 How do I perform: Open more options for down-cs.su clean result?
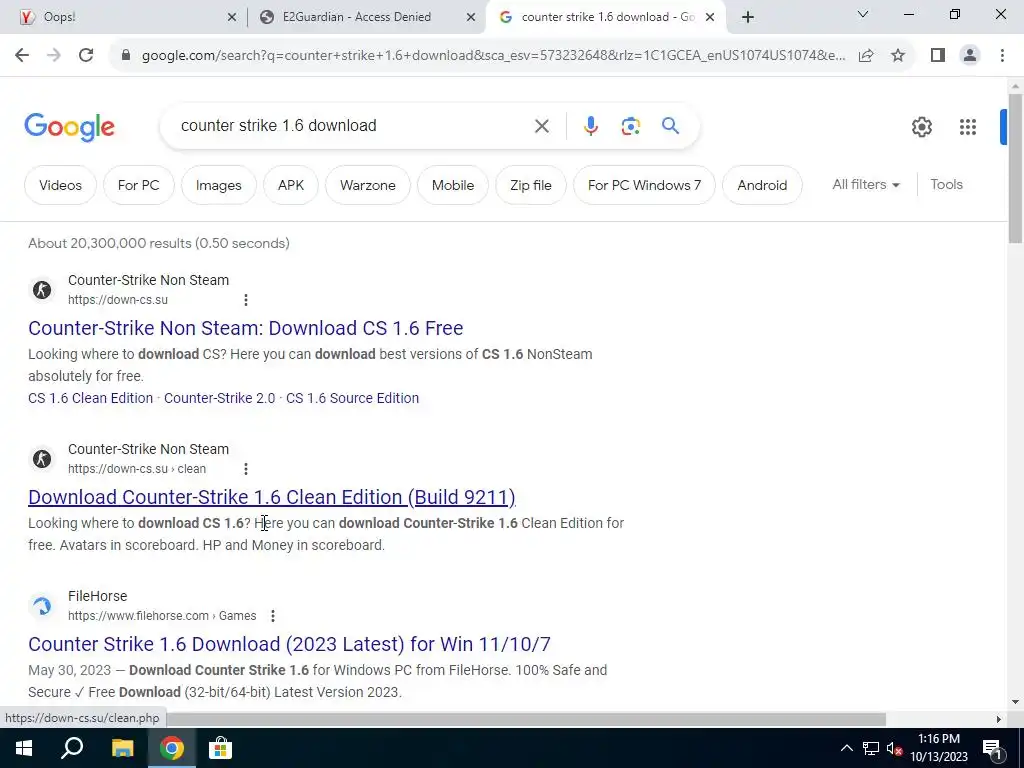click(246, 469)
